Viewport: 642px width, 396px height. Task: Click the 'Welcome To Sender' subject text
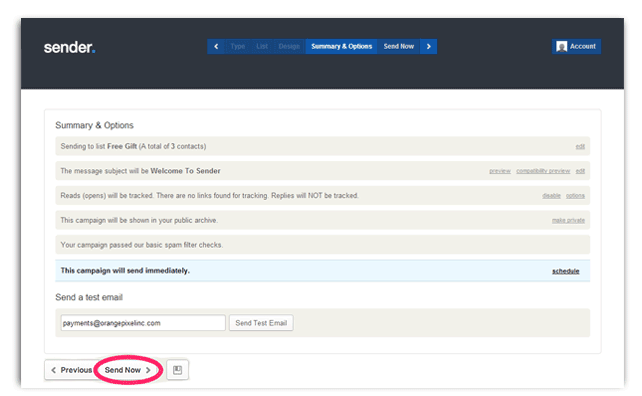(185, 171)
